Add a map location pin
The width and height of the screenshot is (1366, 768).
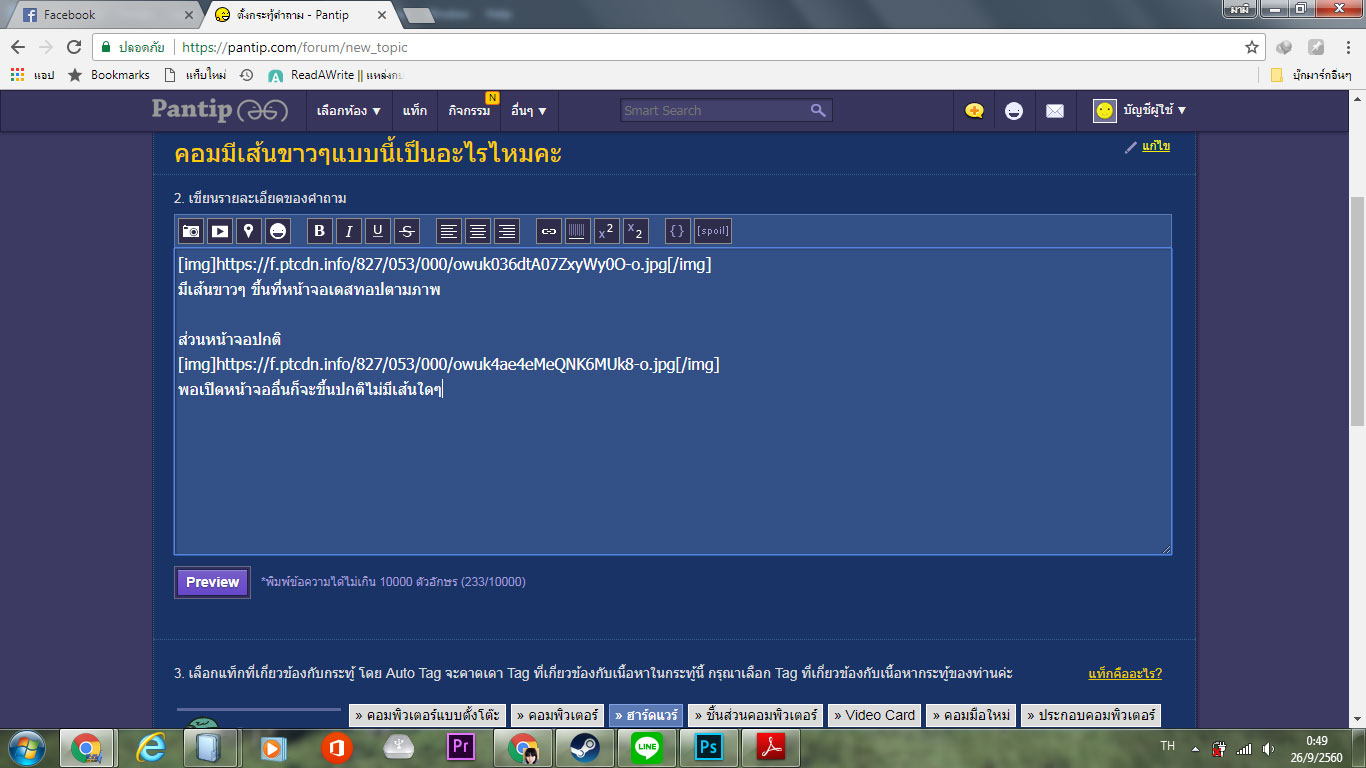click(x=249, y=231)
